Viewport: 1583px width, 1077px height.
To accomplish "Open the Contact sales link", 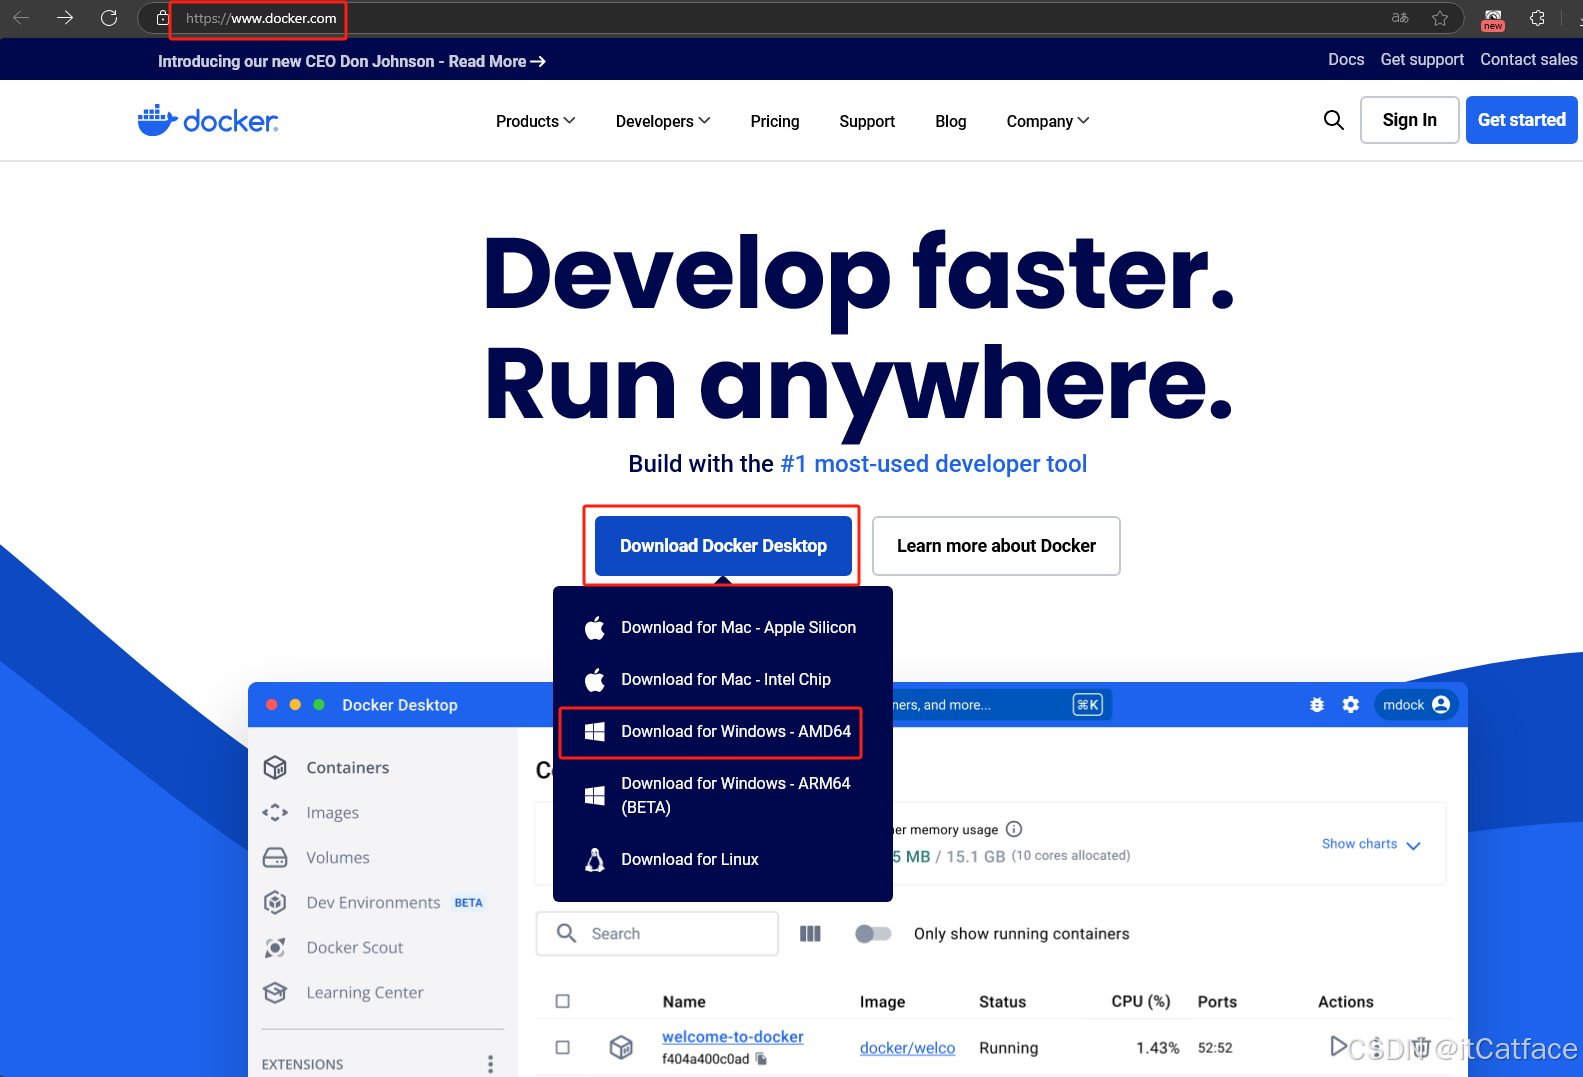I will tap(1529, 60).
